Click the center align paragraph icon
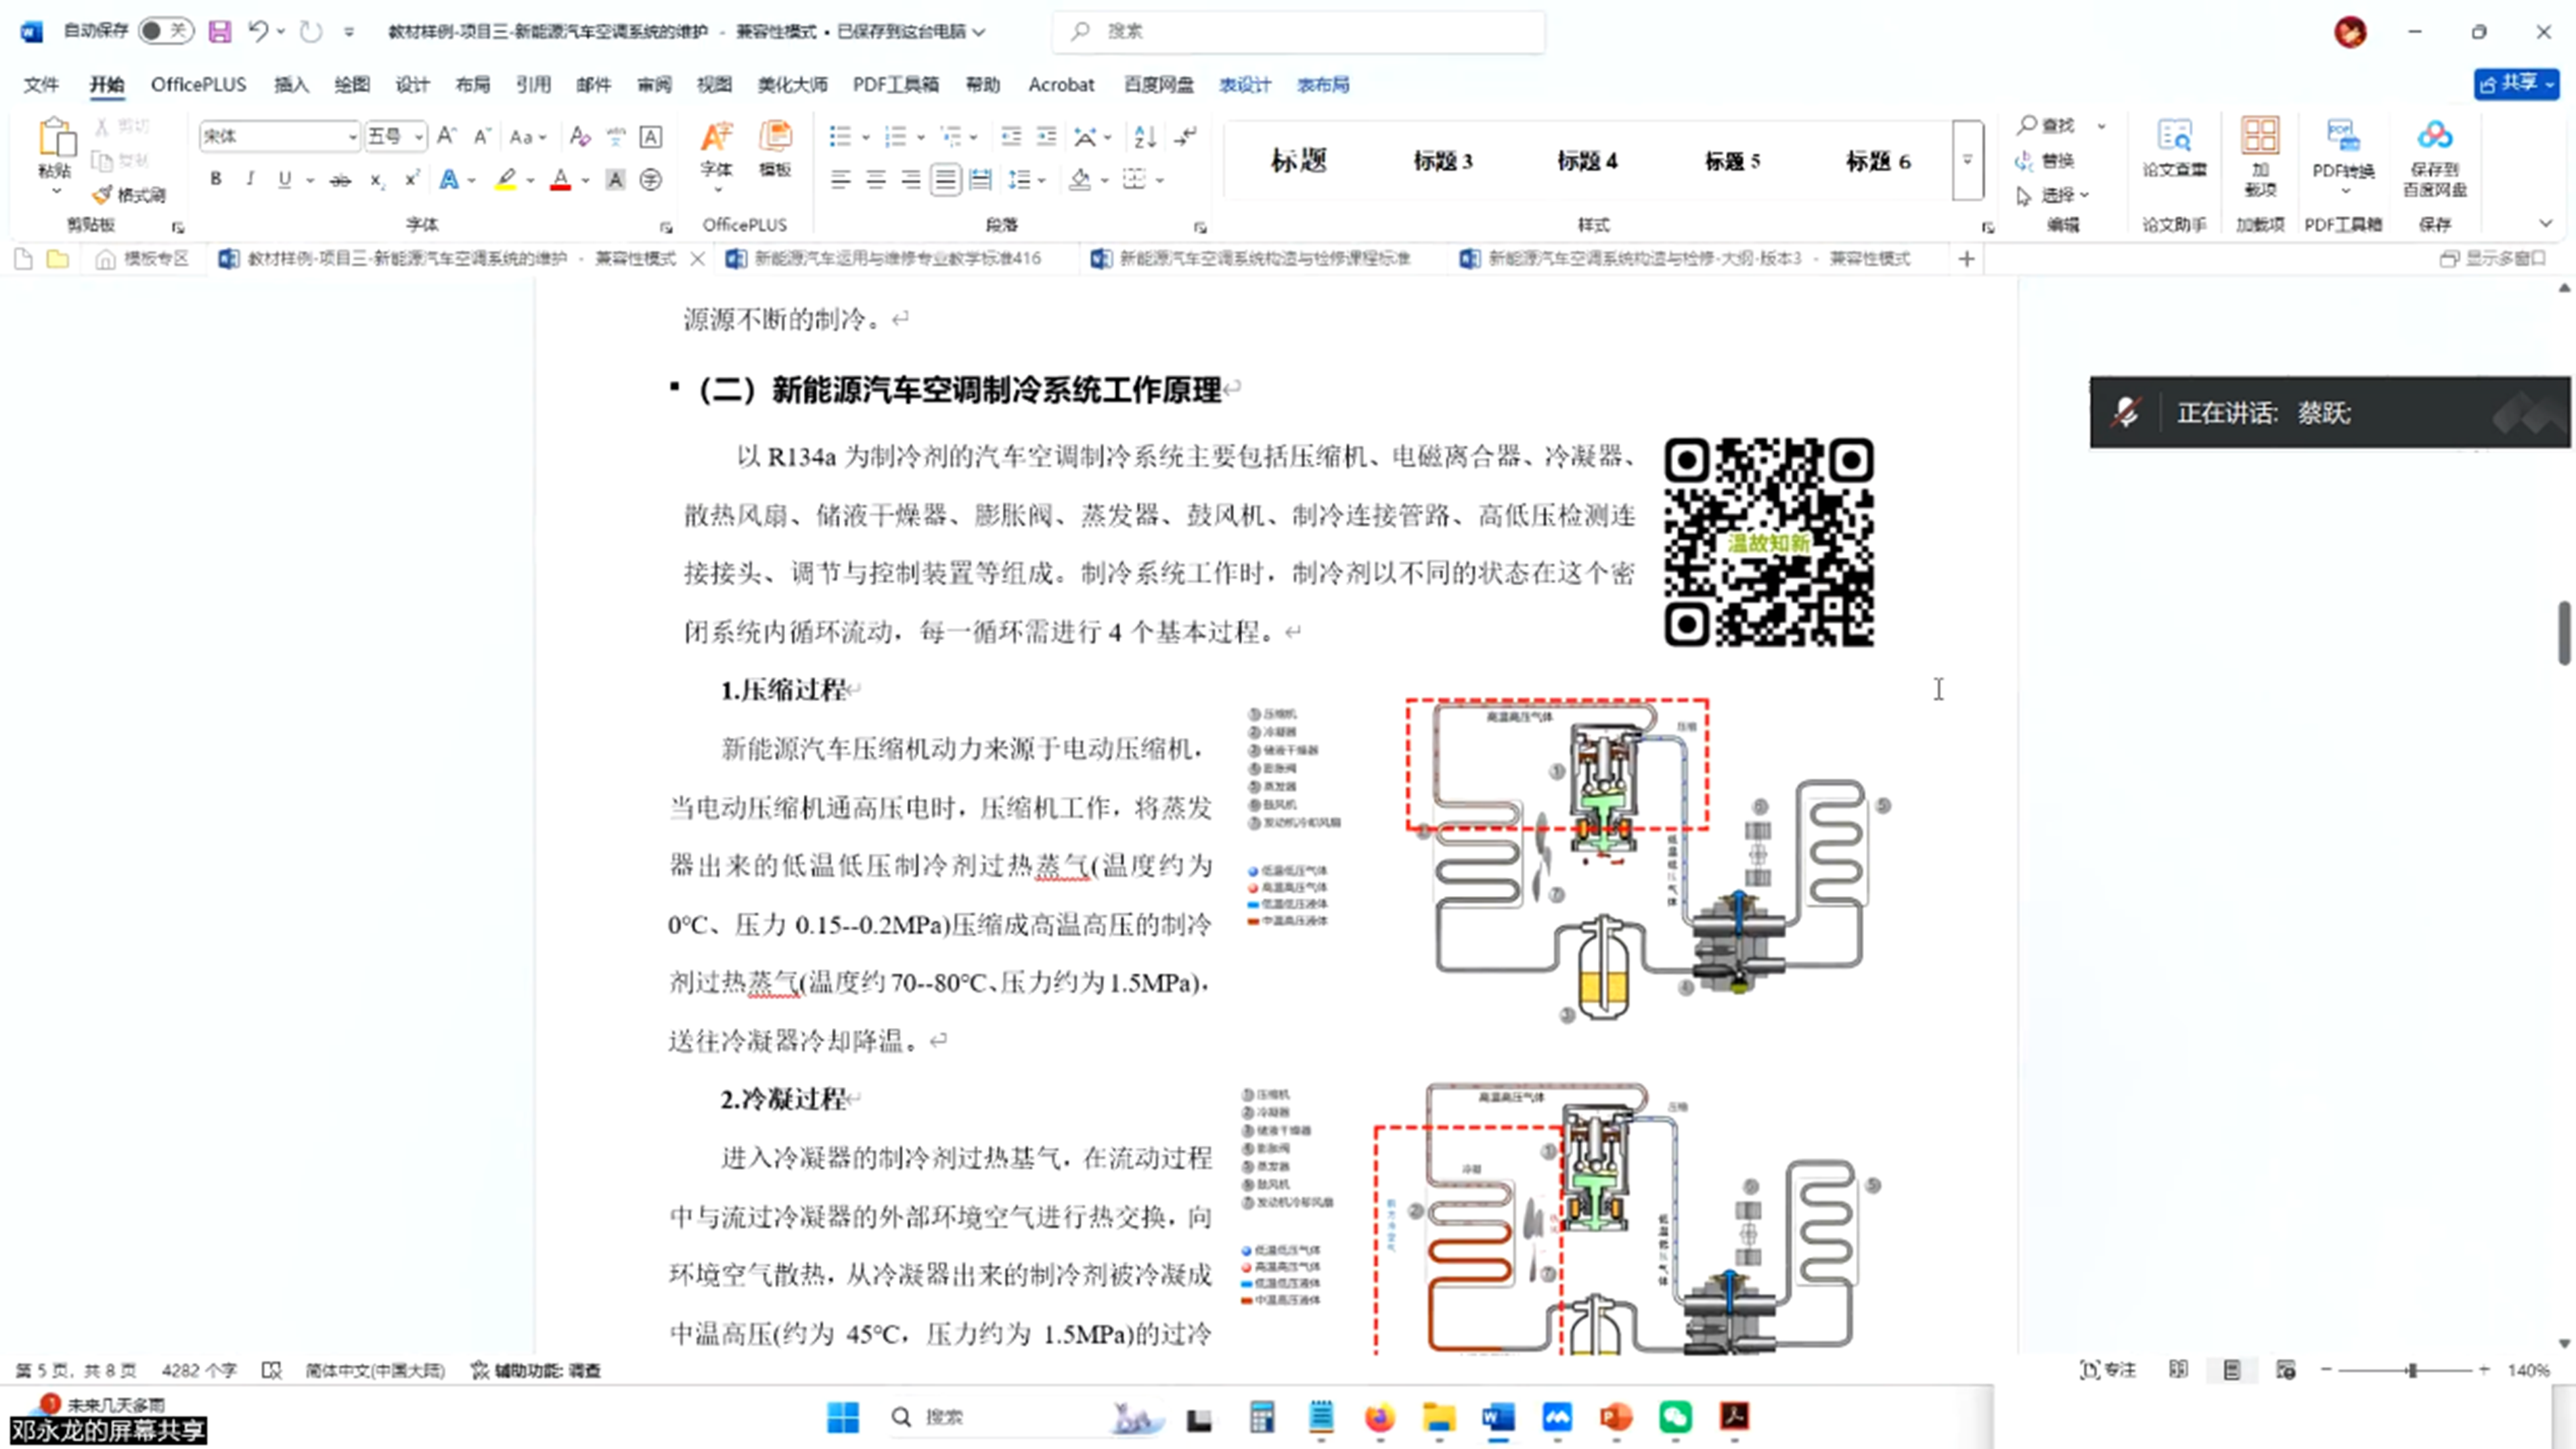Screen dimensions: 2576x1449 click(x=876, y=180)
